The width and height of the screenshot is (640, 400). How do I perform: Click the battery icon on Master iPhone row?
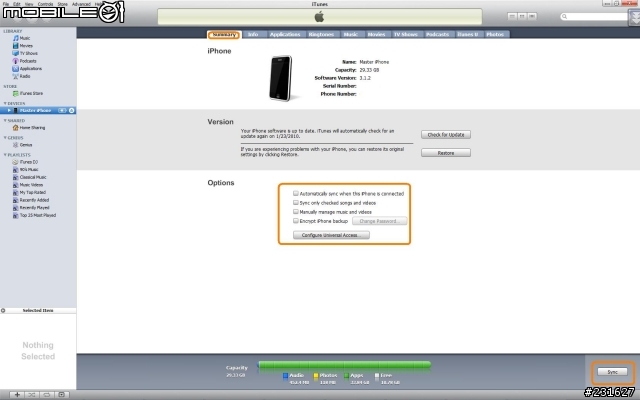tap(62, 110)
